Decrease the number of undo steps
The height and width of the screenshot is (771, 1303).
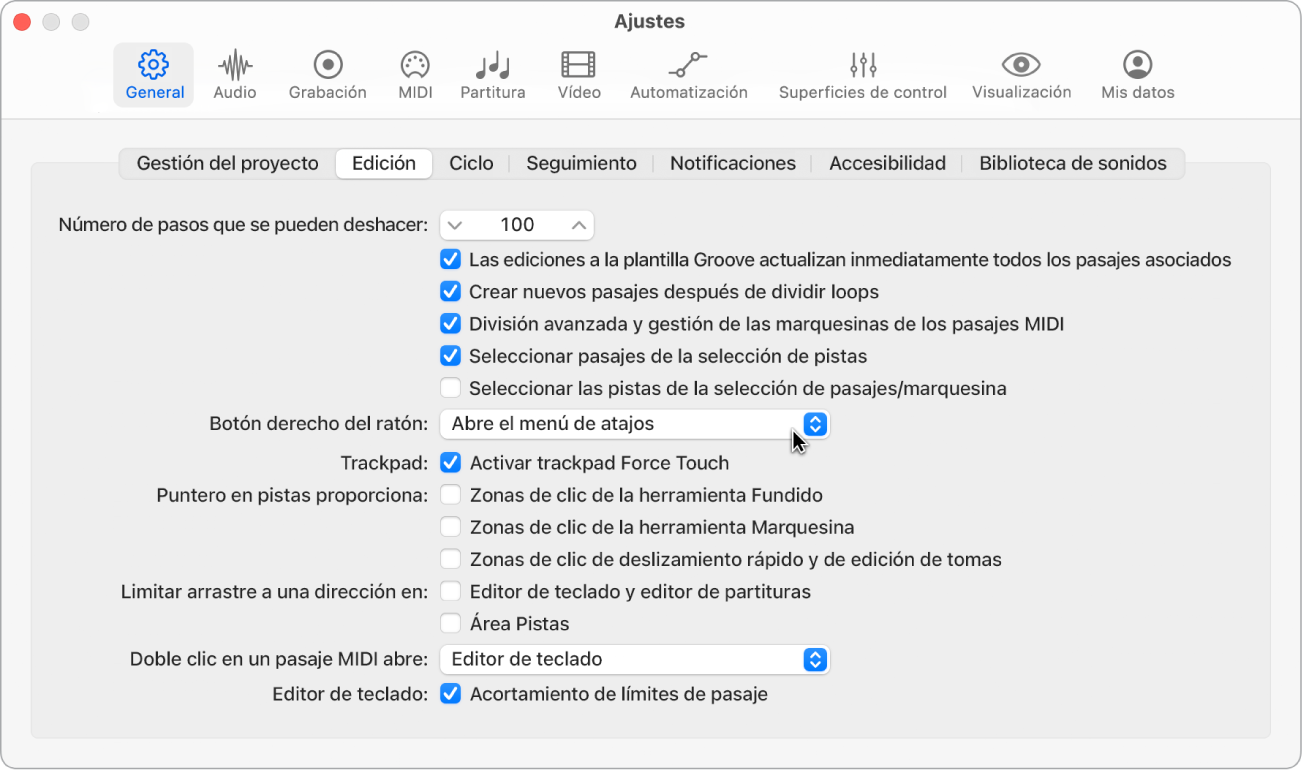coord(456,225)
